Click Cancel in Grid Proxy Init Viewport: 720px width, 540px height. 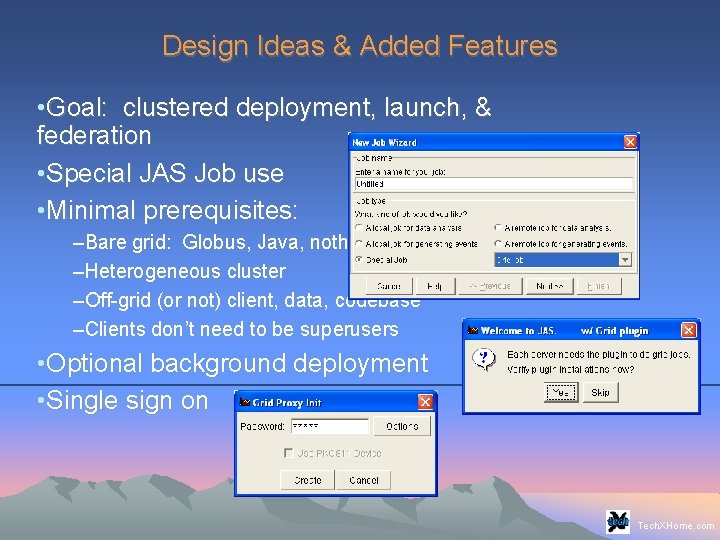tap(363, 480)
